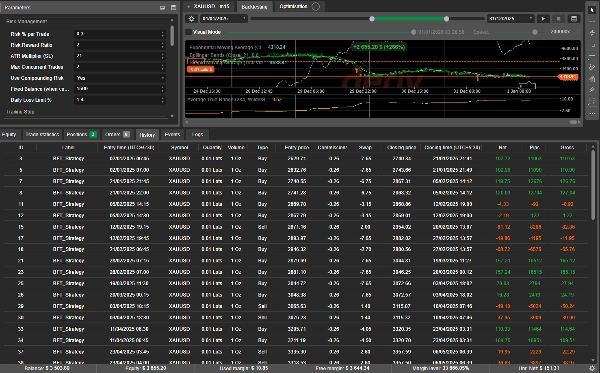Open backtesting settings gear icon

pyautogui.click(x=192, y=18)
